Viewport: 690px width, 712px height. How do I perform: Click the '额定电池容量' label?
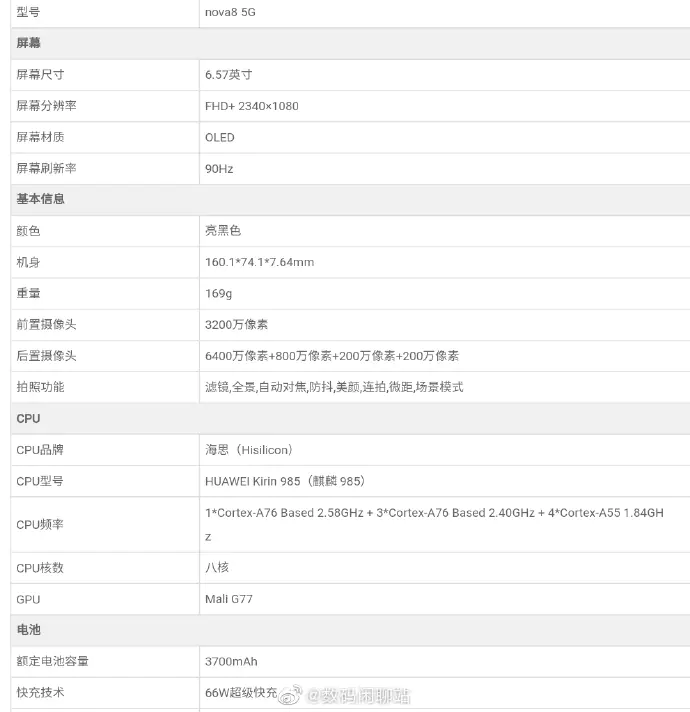click(52, 661)
